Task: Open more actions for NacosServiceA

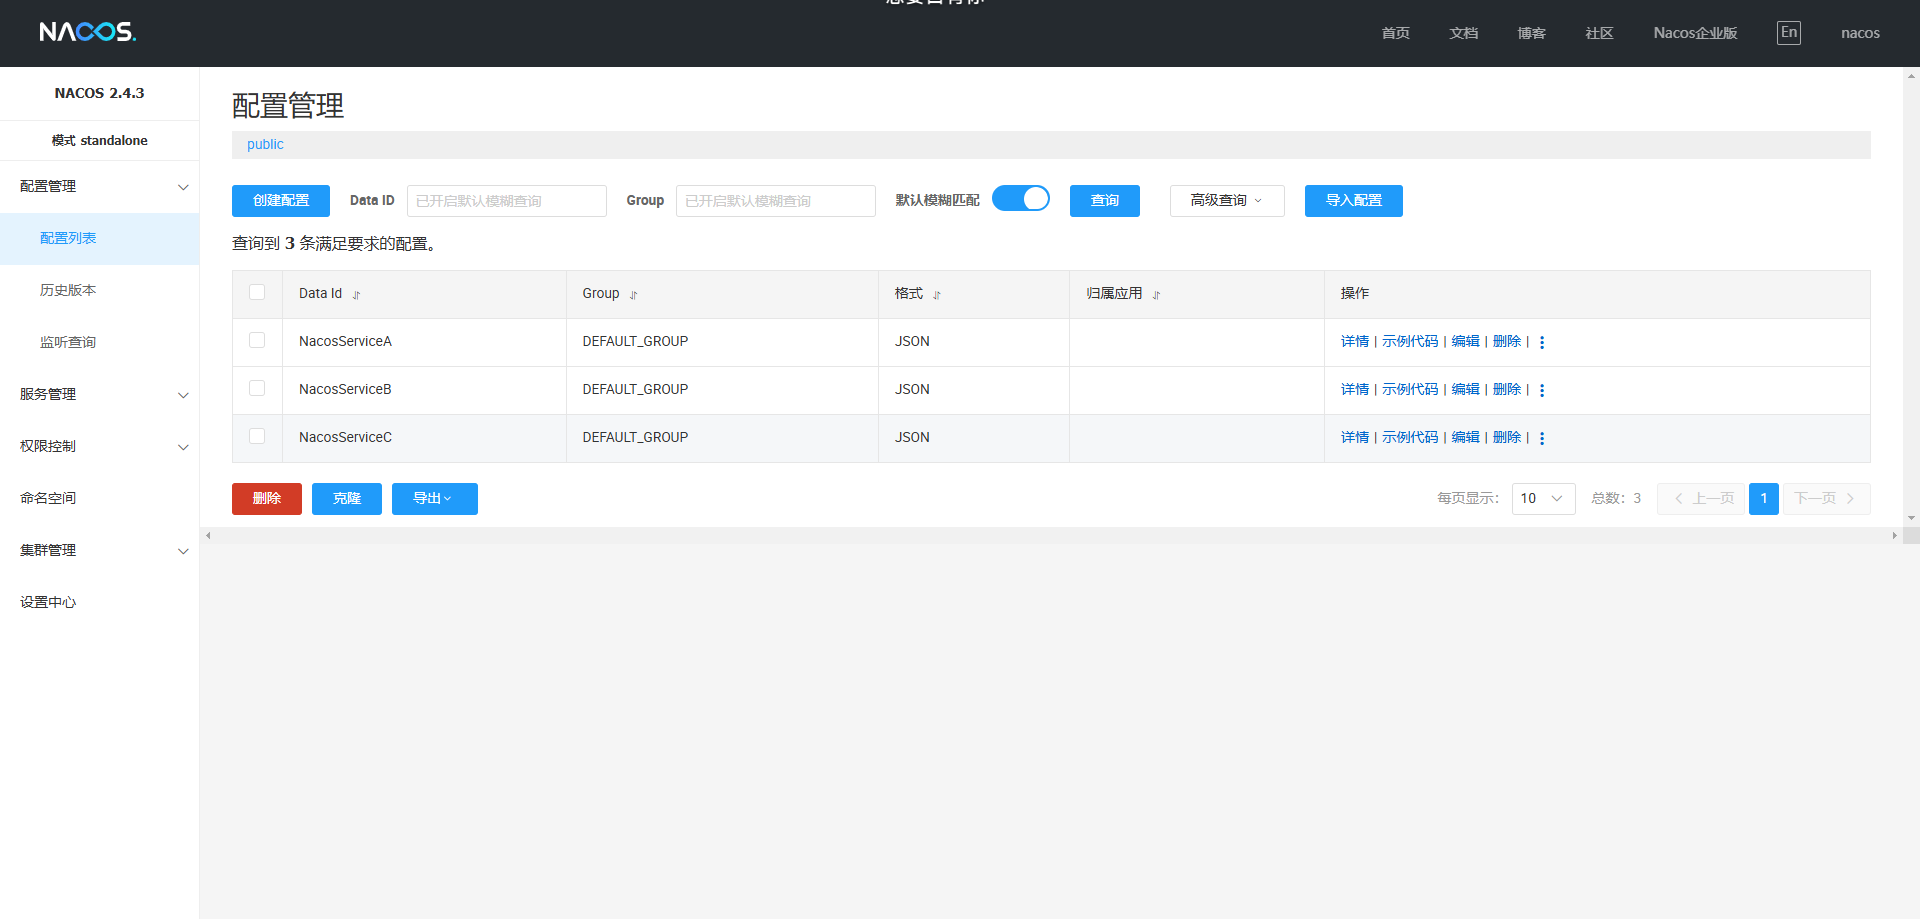Action: pyautogui.click(x=1542, y=342)
